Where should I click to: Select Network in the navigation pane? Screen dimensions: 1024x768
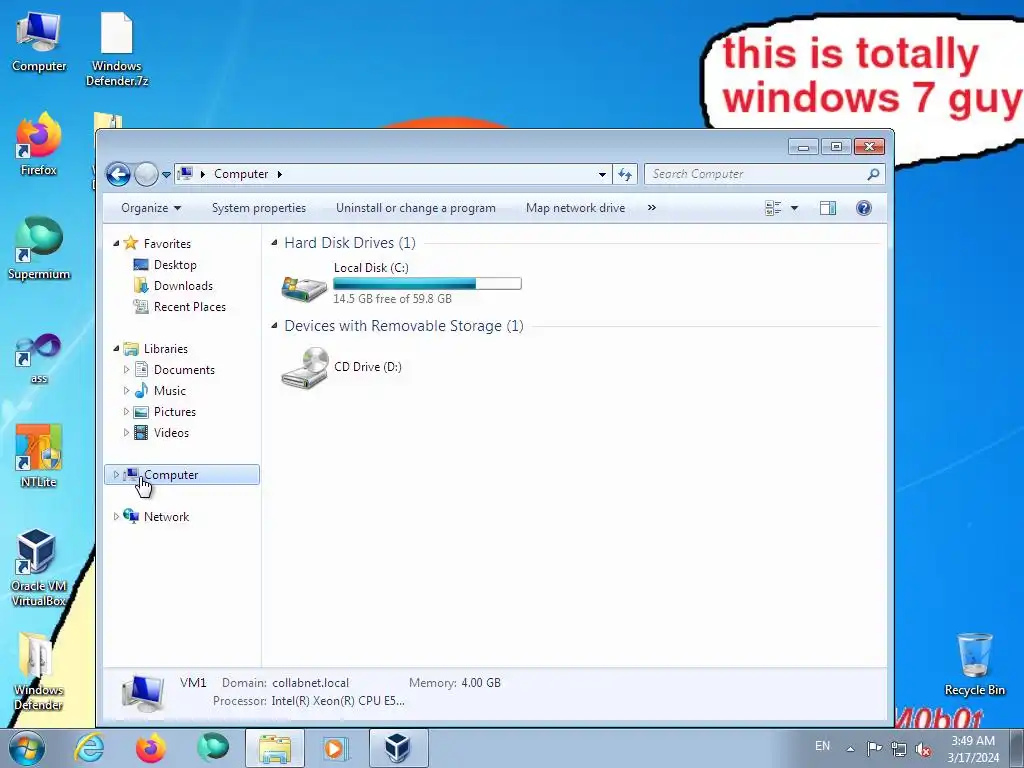[x=166, y=517]
